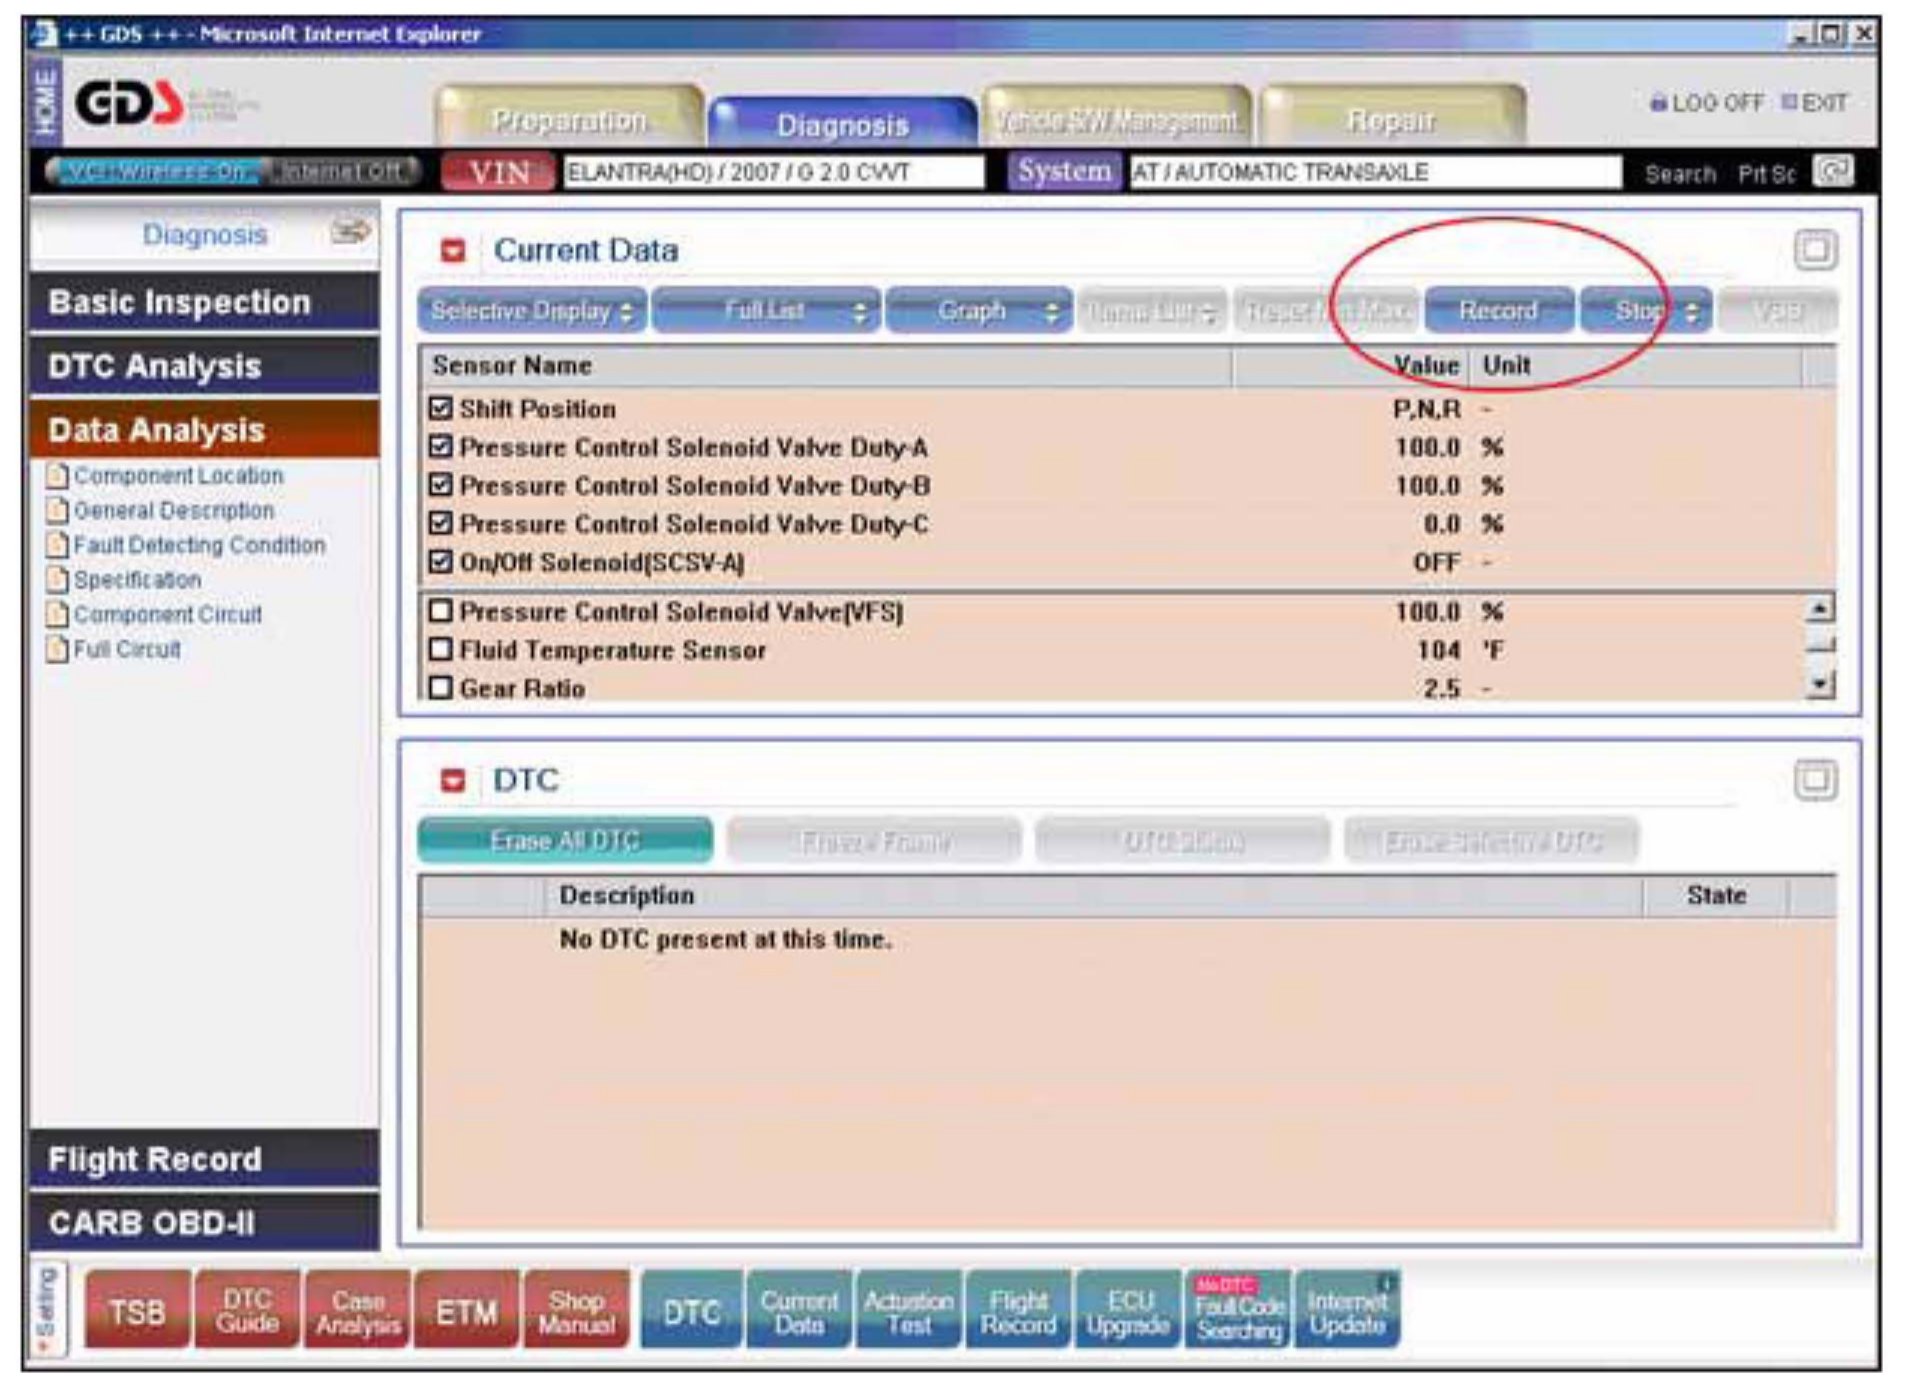The width and height of the screenshot is (1909, 1393).
Task: Open Fault Code Searching icon
Action: tap(1238, 1311)
